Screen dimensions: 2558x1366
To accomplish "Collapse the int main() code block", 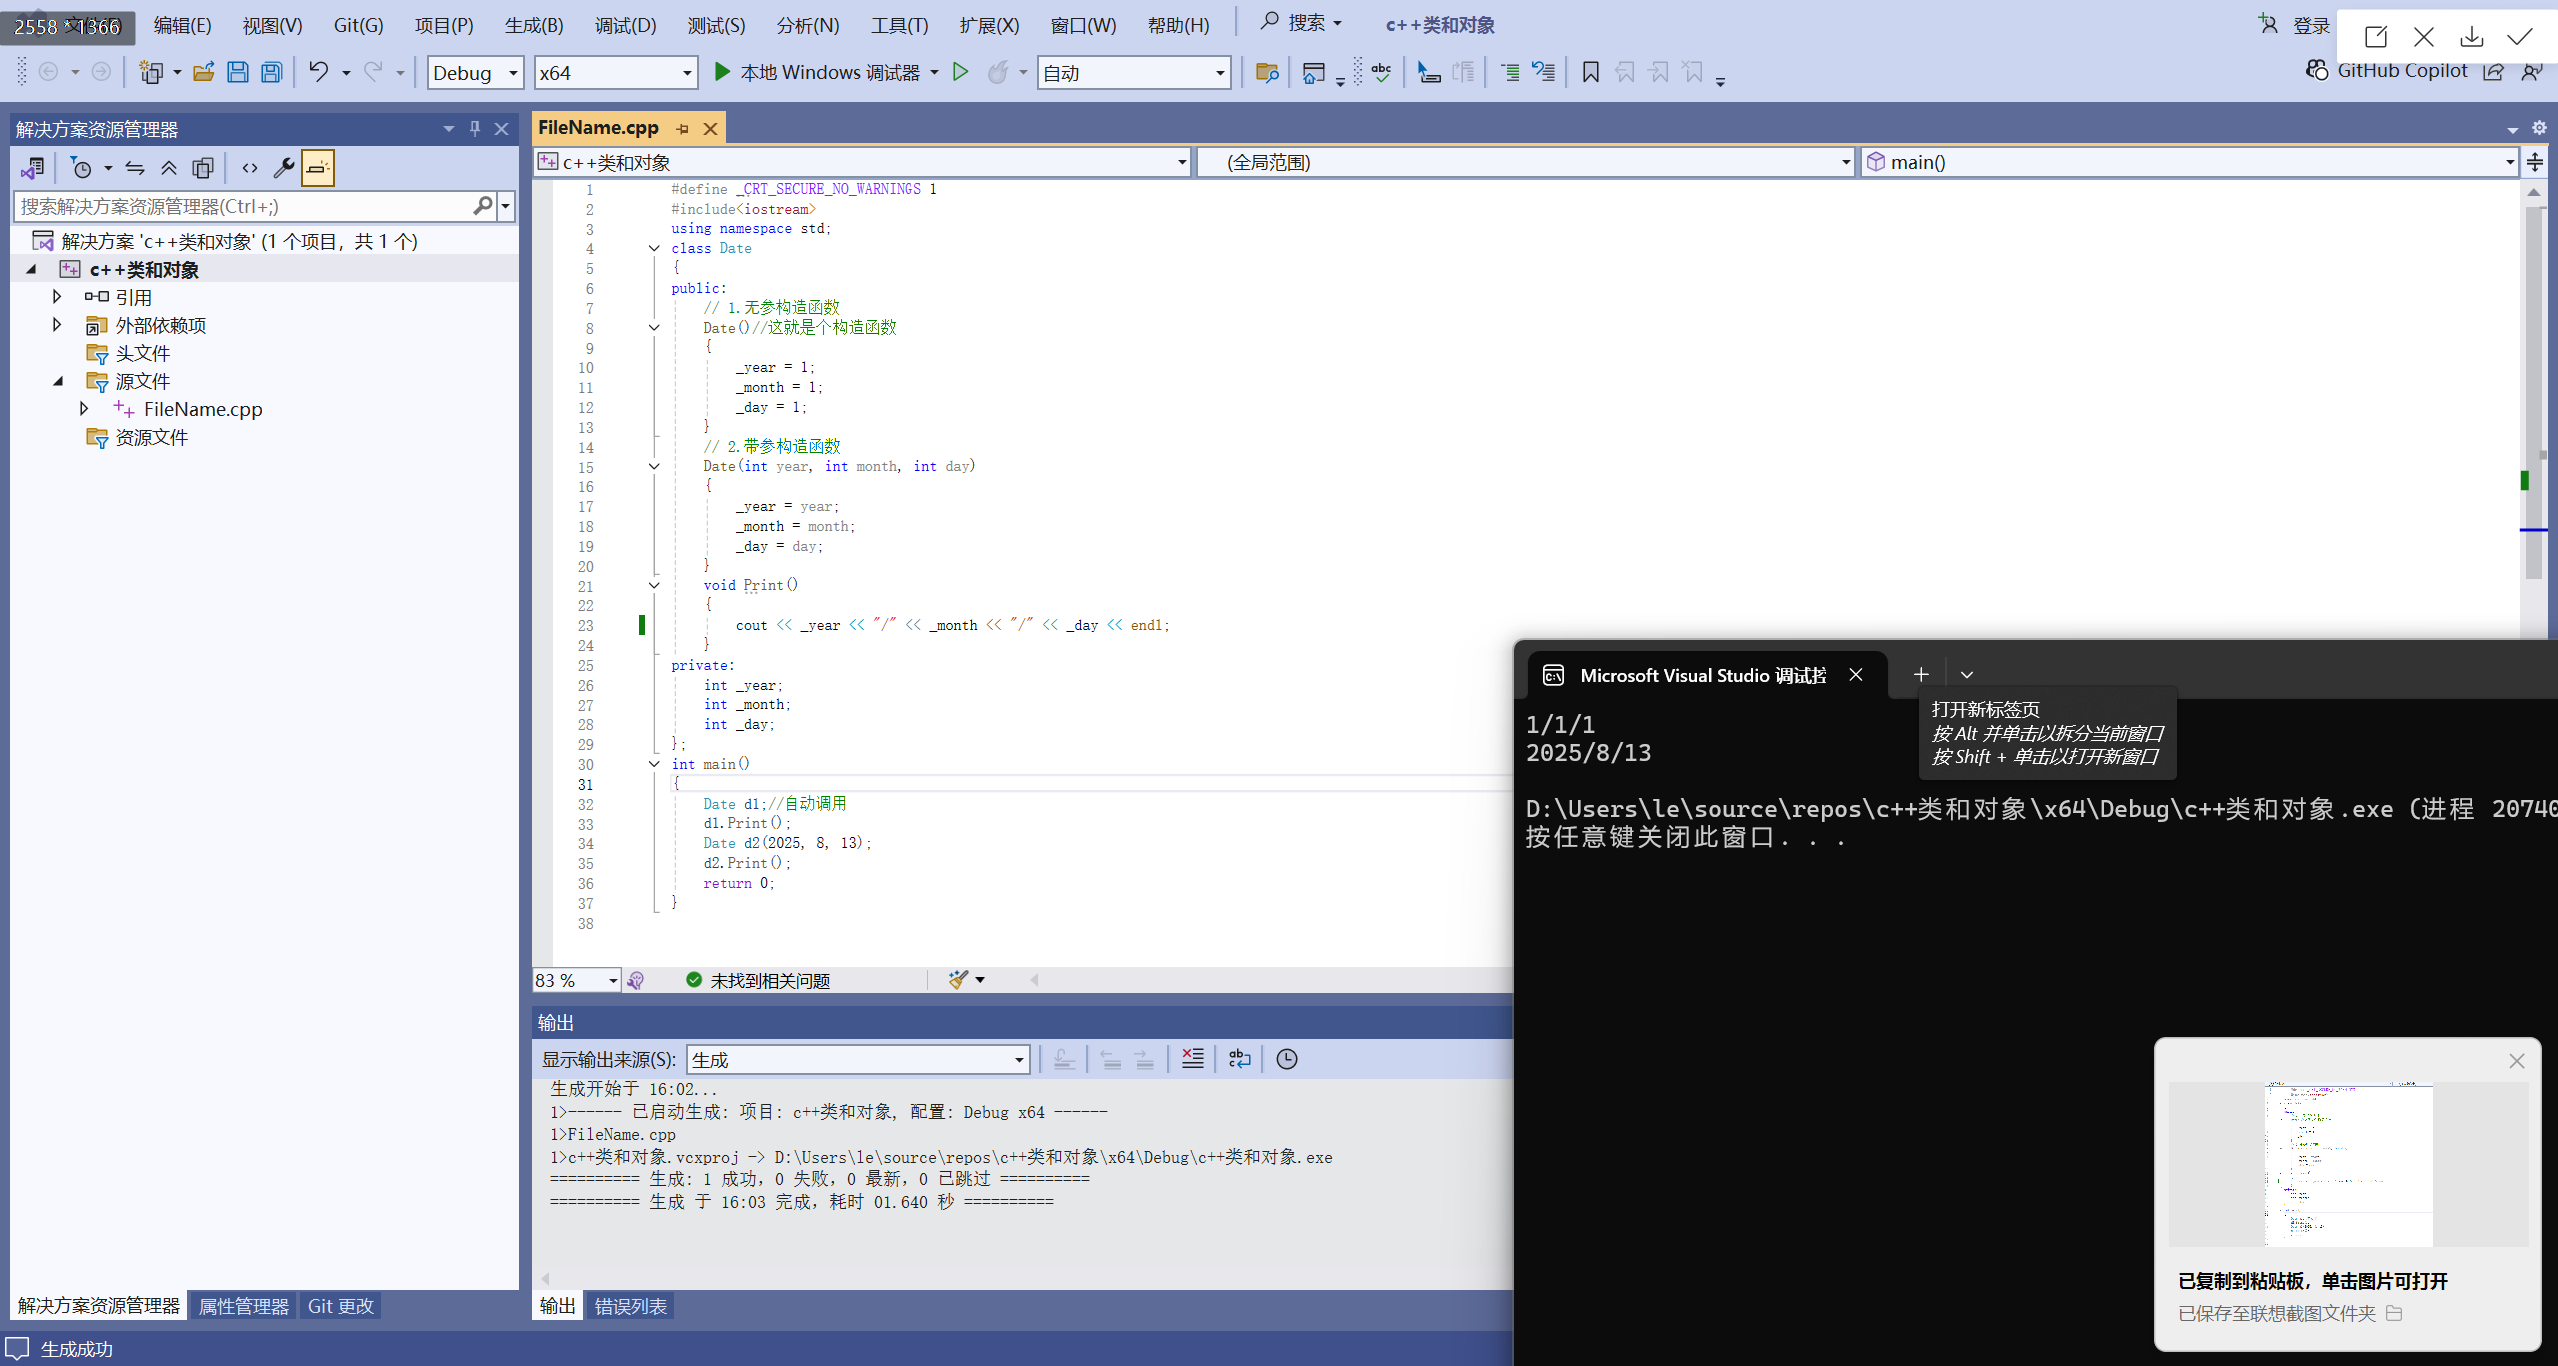I will coord(654,764).
